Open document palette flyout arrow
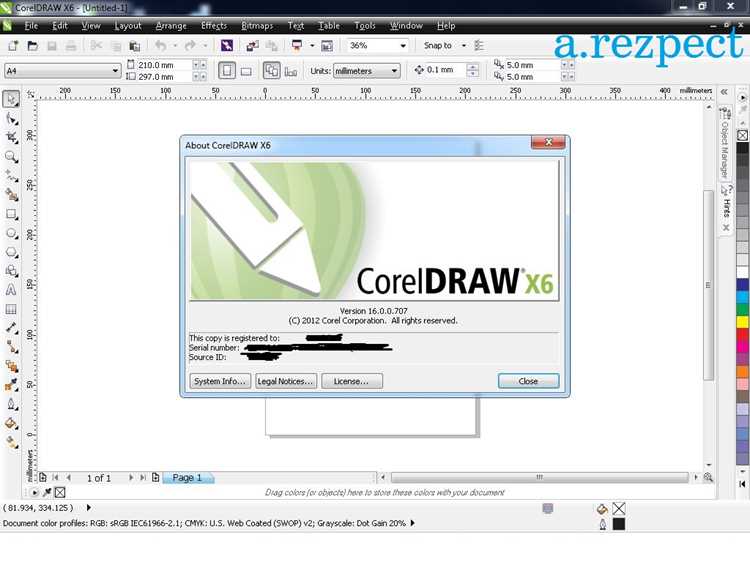 pyautogui.click(x=34, y=492)
